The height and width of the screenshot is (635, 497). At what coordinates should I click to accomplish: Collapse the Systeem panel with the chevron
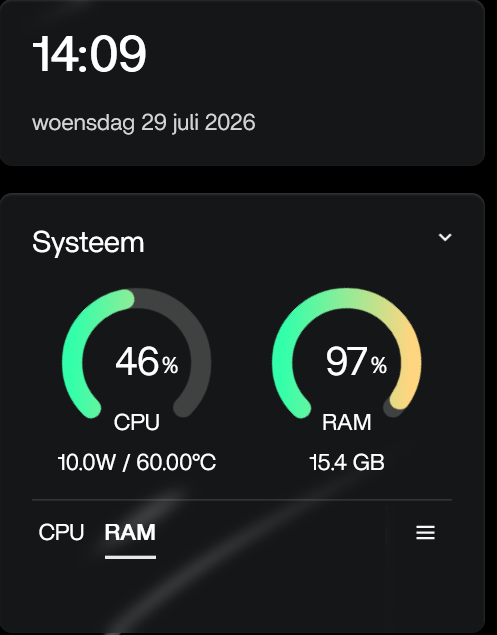(445, 237)
